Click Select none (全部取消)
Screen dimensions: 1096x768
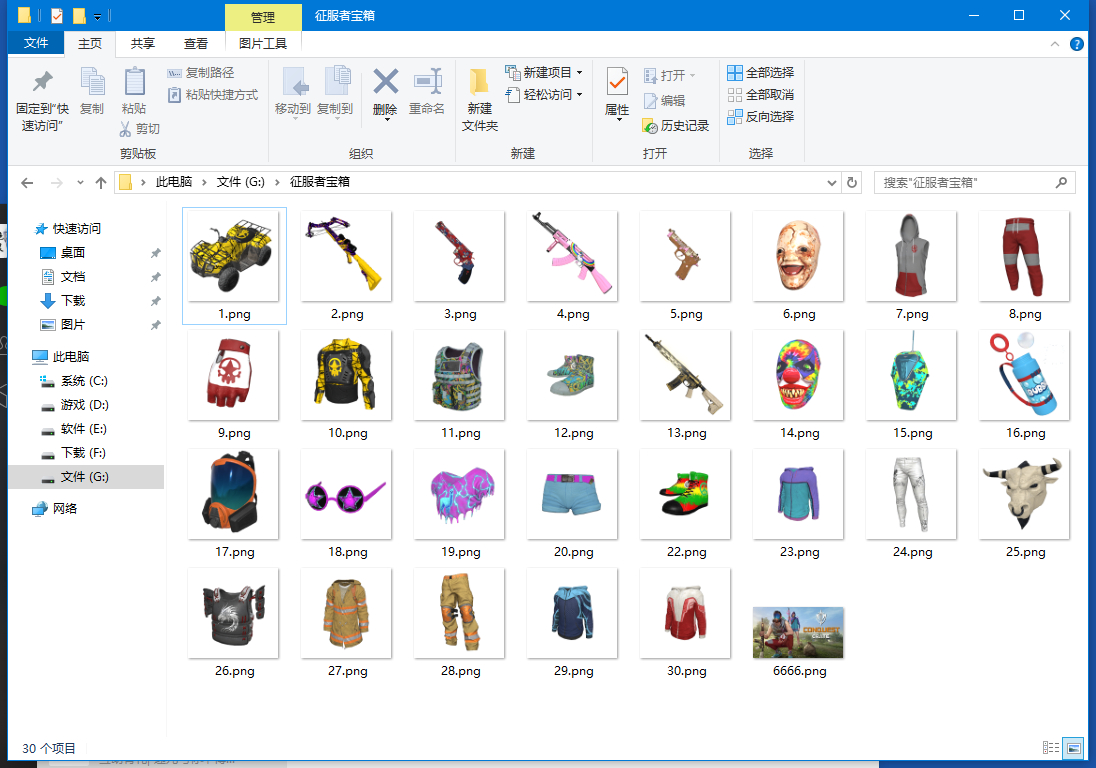(x=760, y=94)
